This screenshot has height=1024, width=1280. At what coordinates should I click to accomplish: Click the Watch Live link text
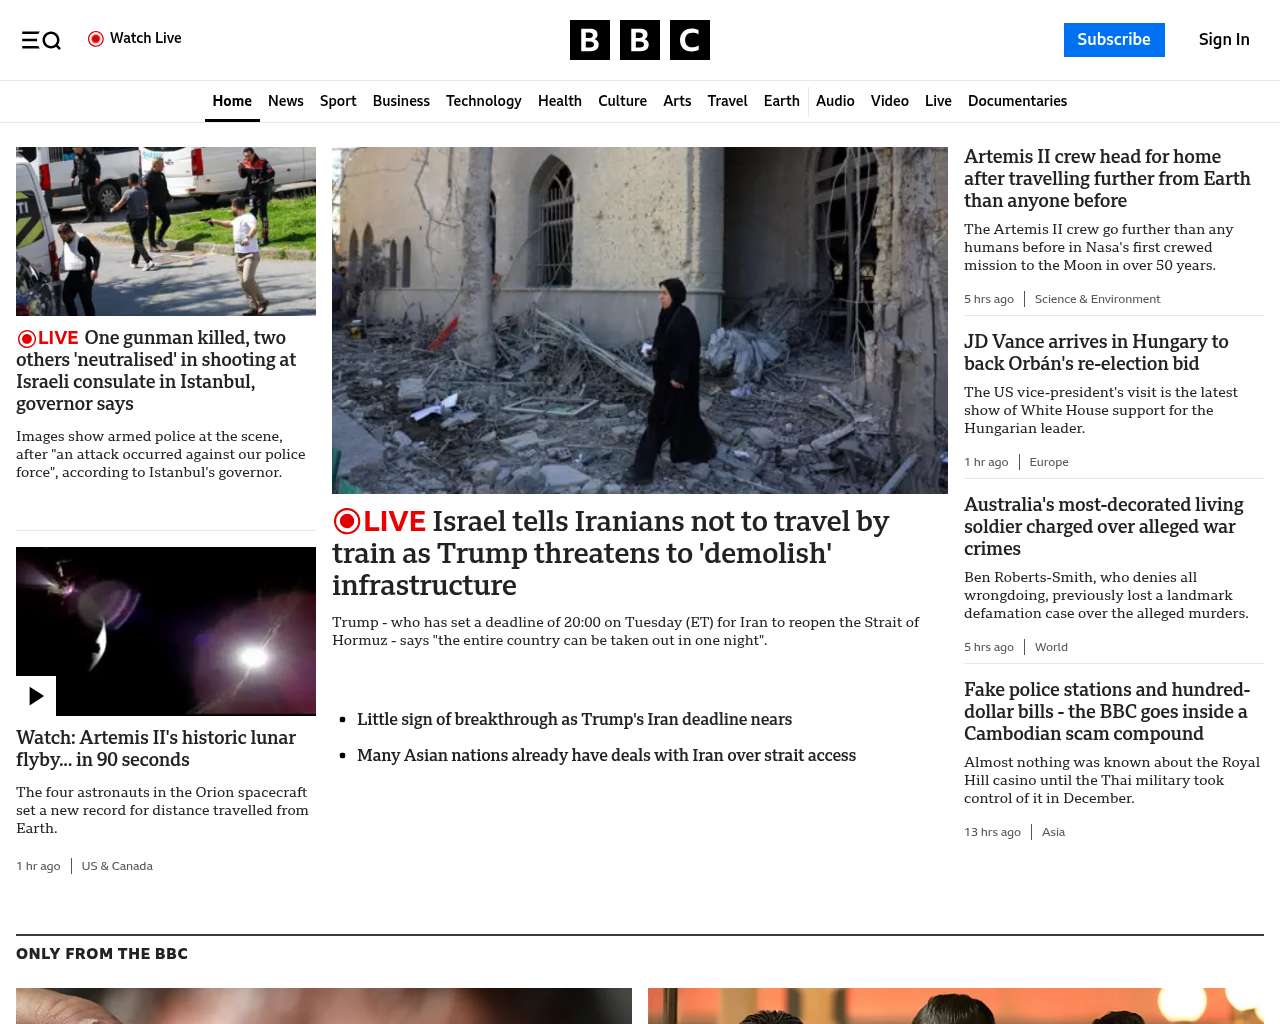pos(146,39)
